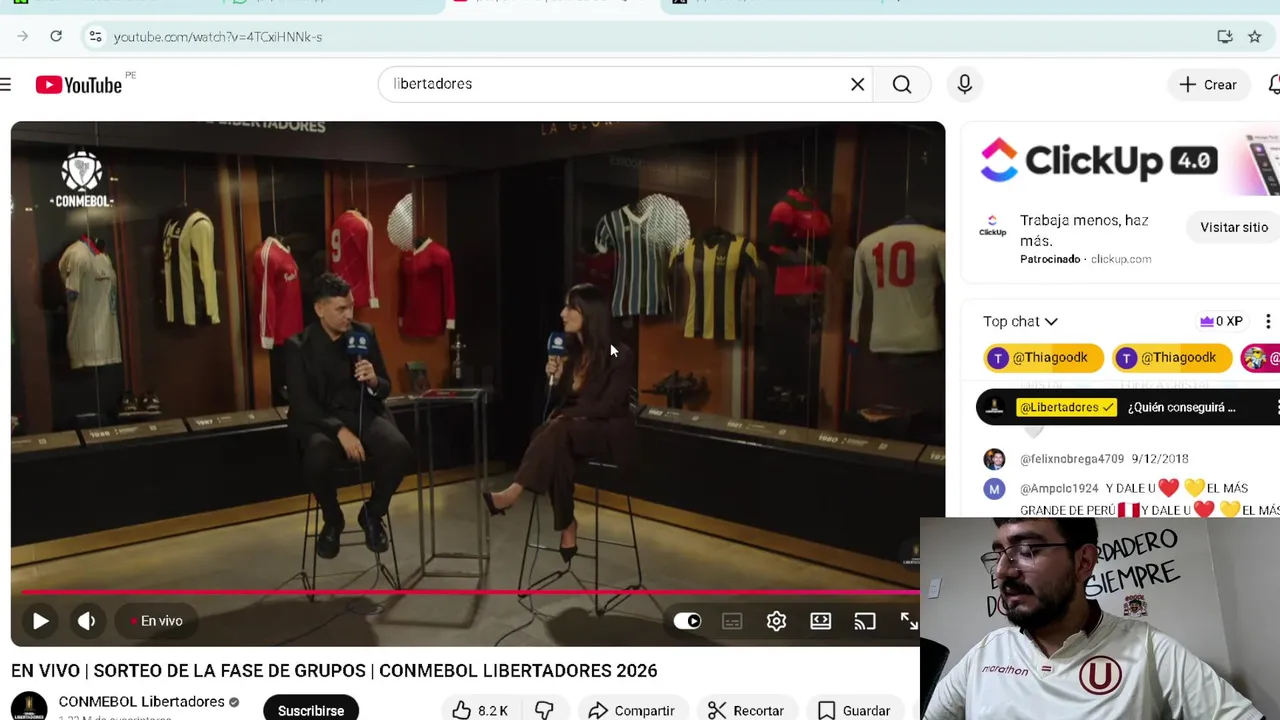The height and width of the screenshot is (720, 1280).
Task: Toggle subtitles in the player controls
Action: coord(732,621)
